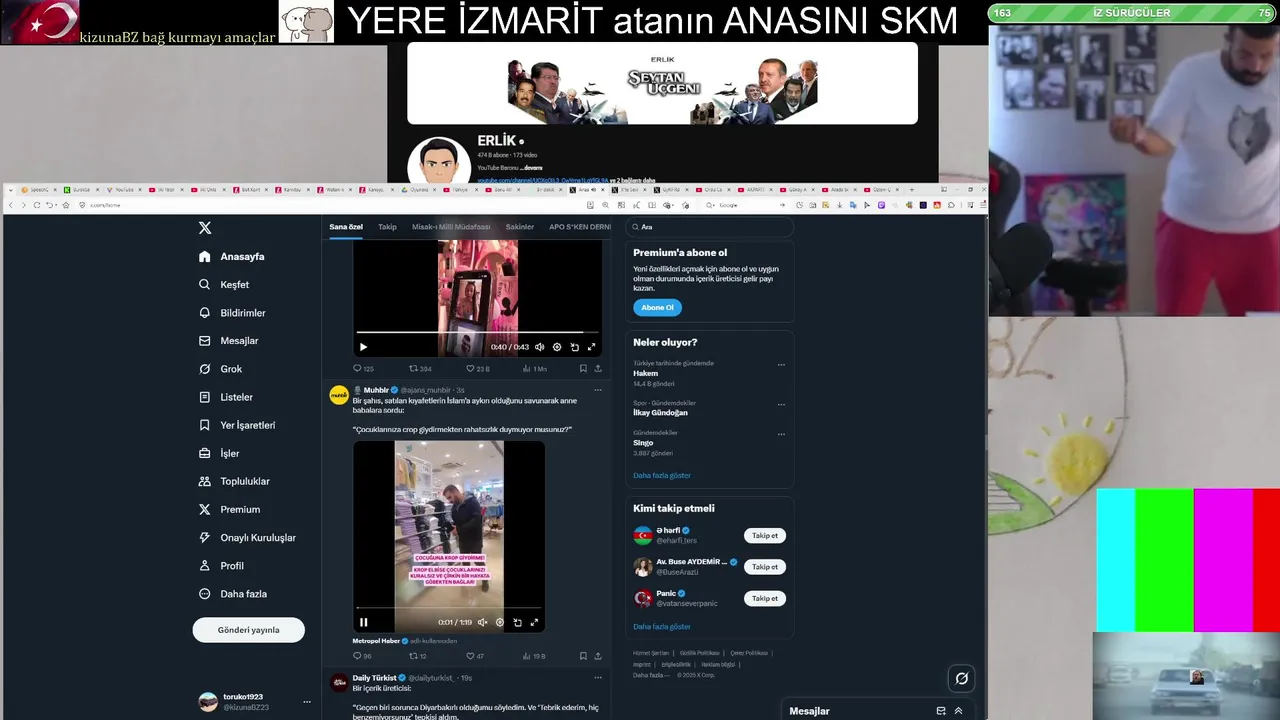The height and width of the screenshot is (720, 1280).
Task: Open Bildirimler notifications
Action: [232, 313]
